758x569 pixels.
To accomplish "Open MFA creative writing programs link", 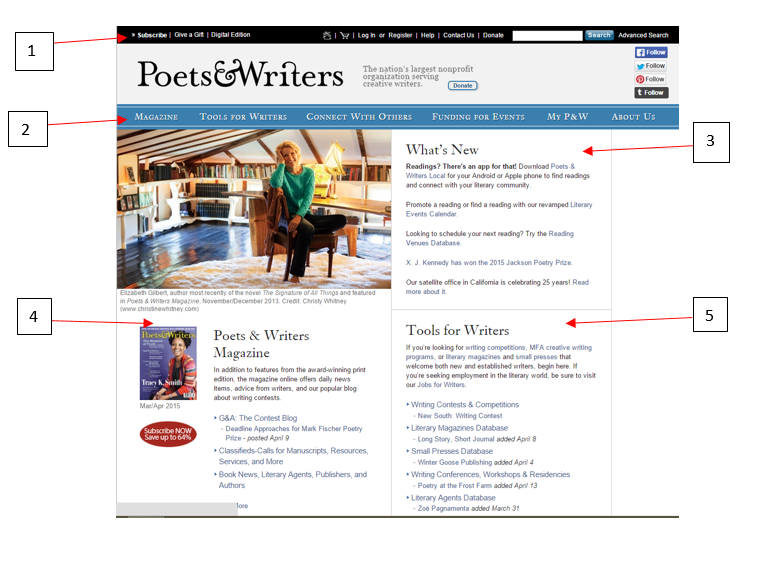I will 560,348.
